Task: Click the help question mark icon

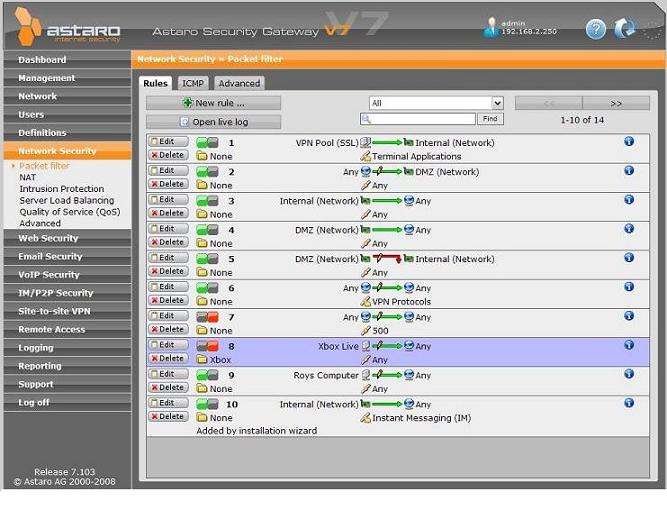Action: coord(596,29)
